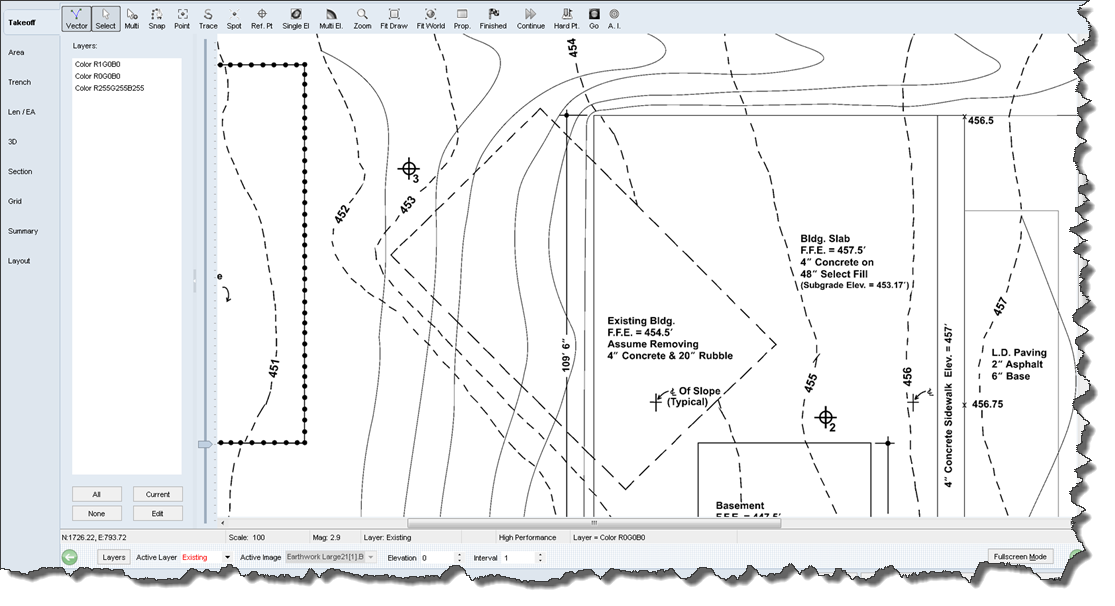The height and width of the screenshot is (606, 1115).
Task: Activate the Select tool
Action: pos(105,18)
